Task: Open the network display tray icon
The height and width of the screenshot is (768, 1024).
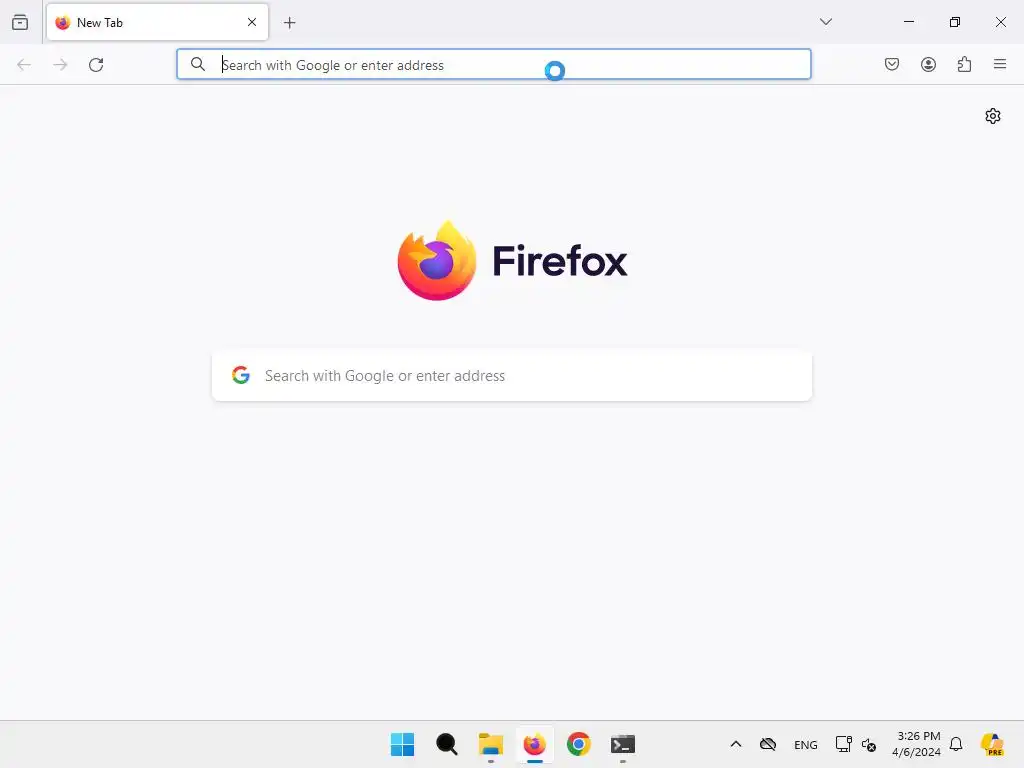Action: (843, 744)
